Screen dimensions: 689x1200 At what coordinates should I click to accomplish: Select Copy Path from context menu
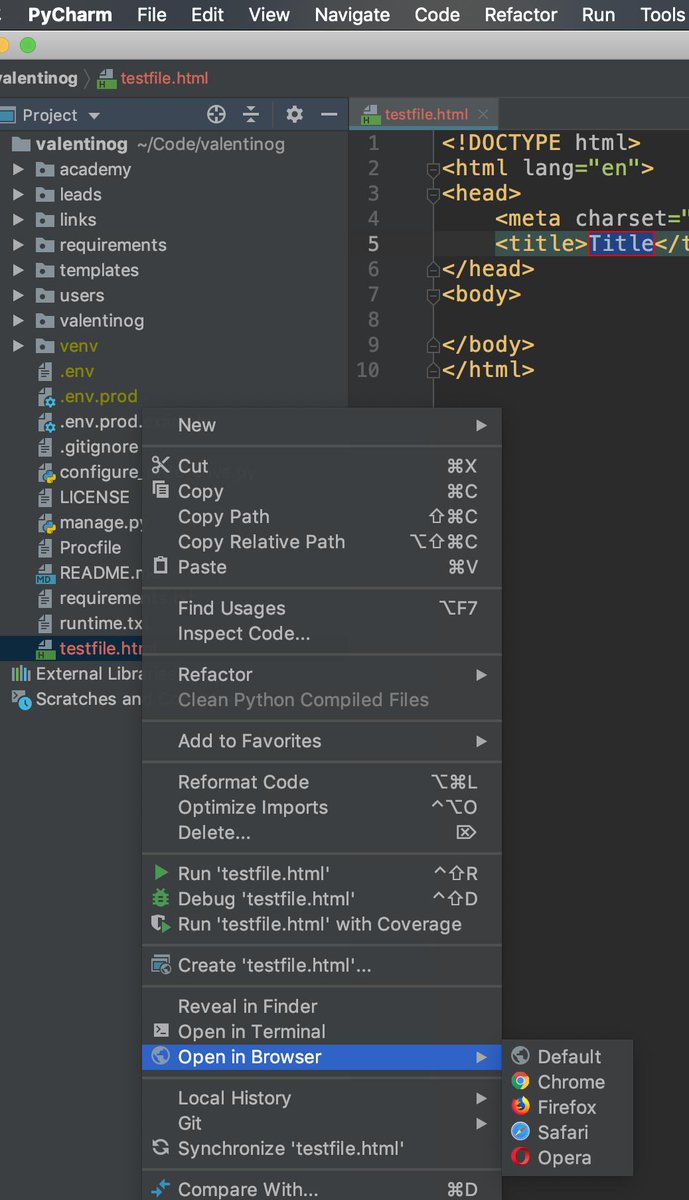point(322,516)
